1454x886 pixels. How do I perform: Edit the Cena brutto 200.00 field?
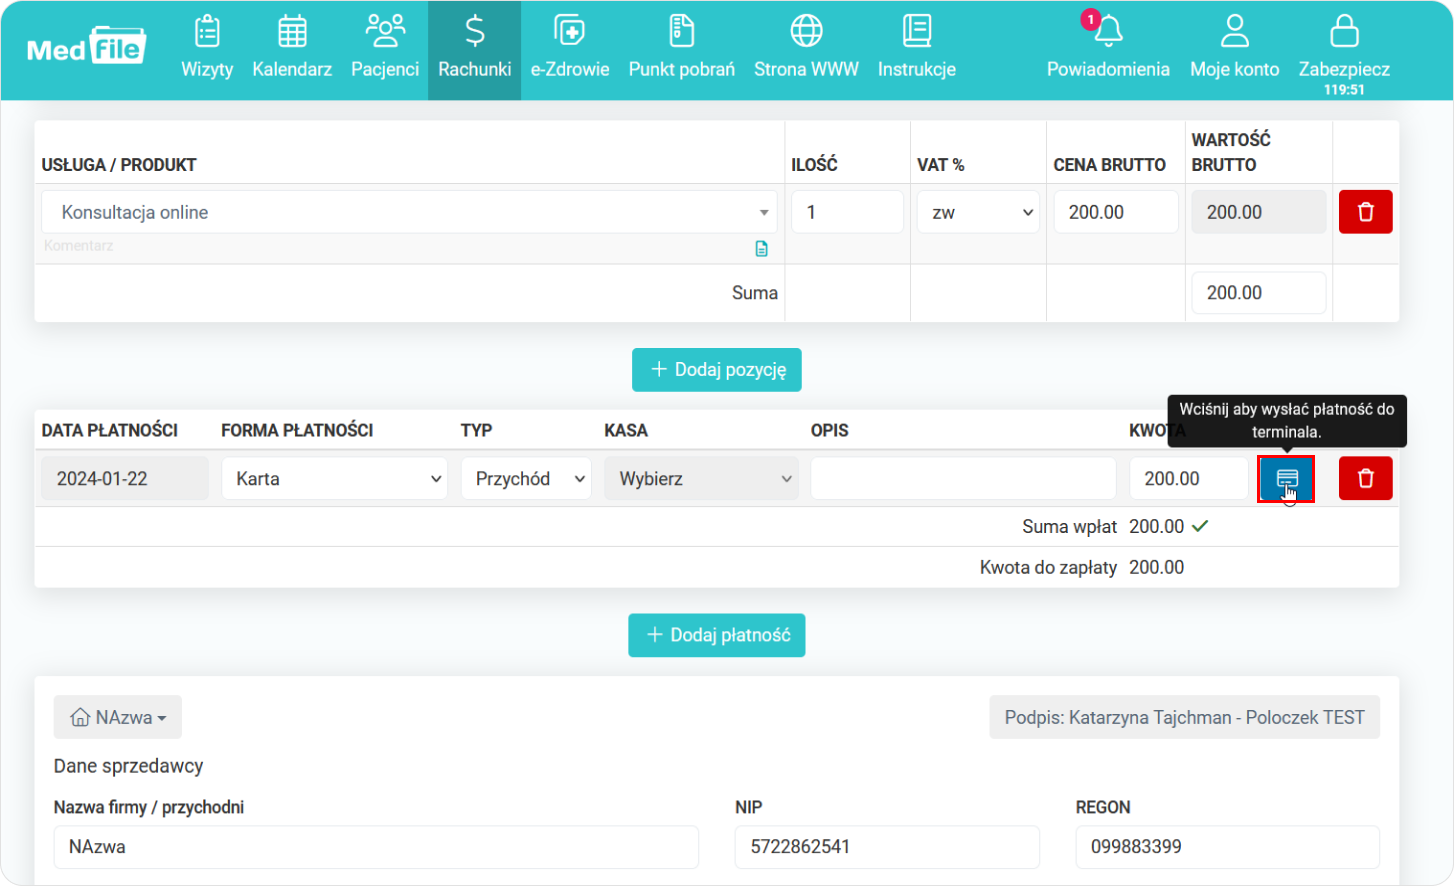(x=1116, y=212)
